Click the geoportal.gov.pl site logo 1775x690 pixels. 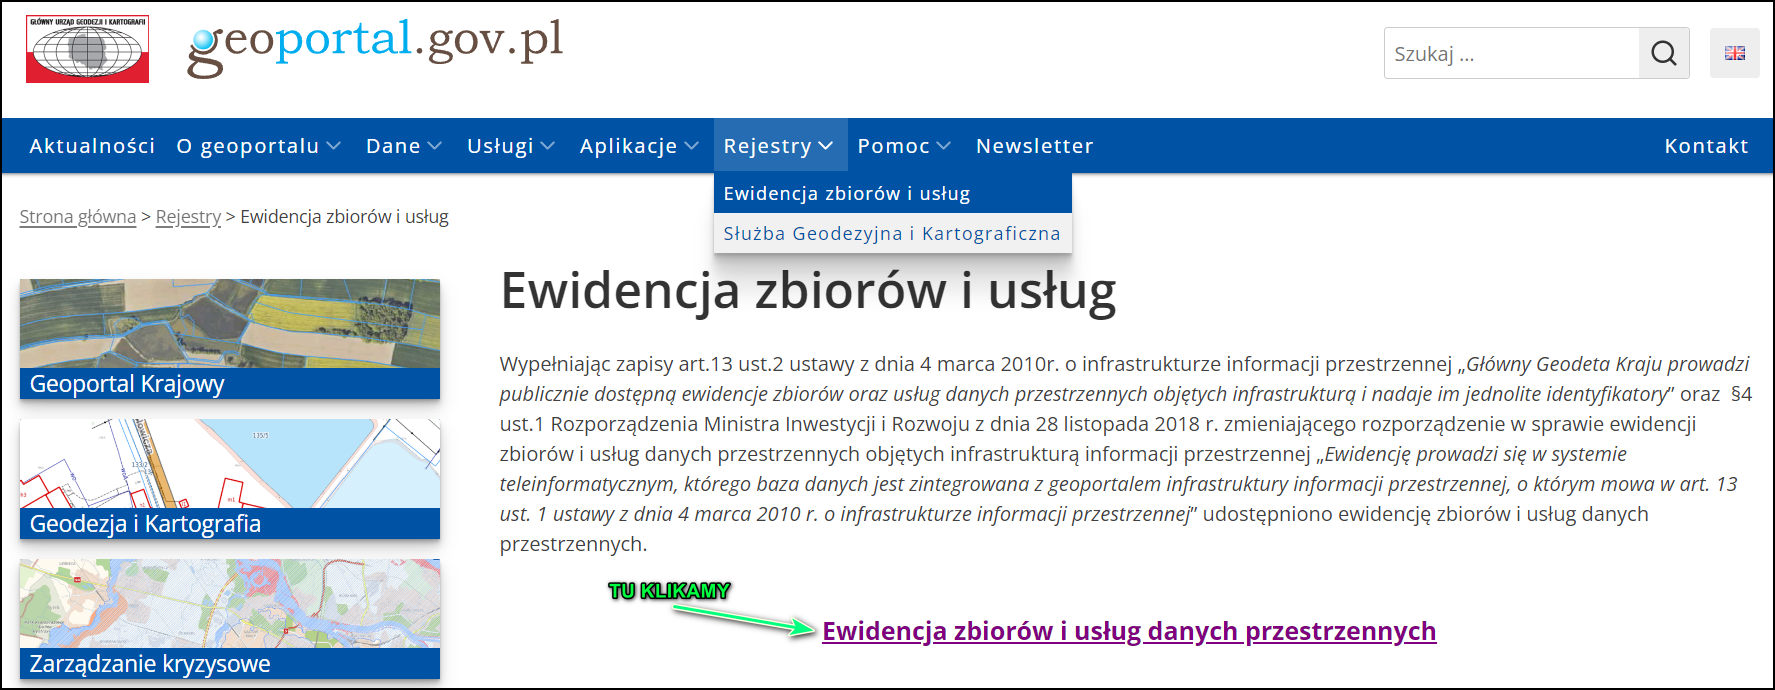[x=375, y=45]
